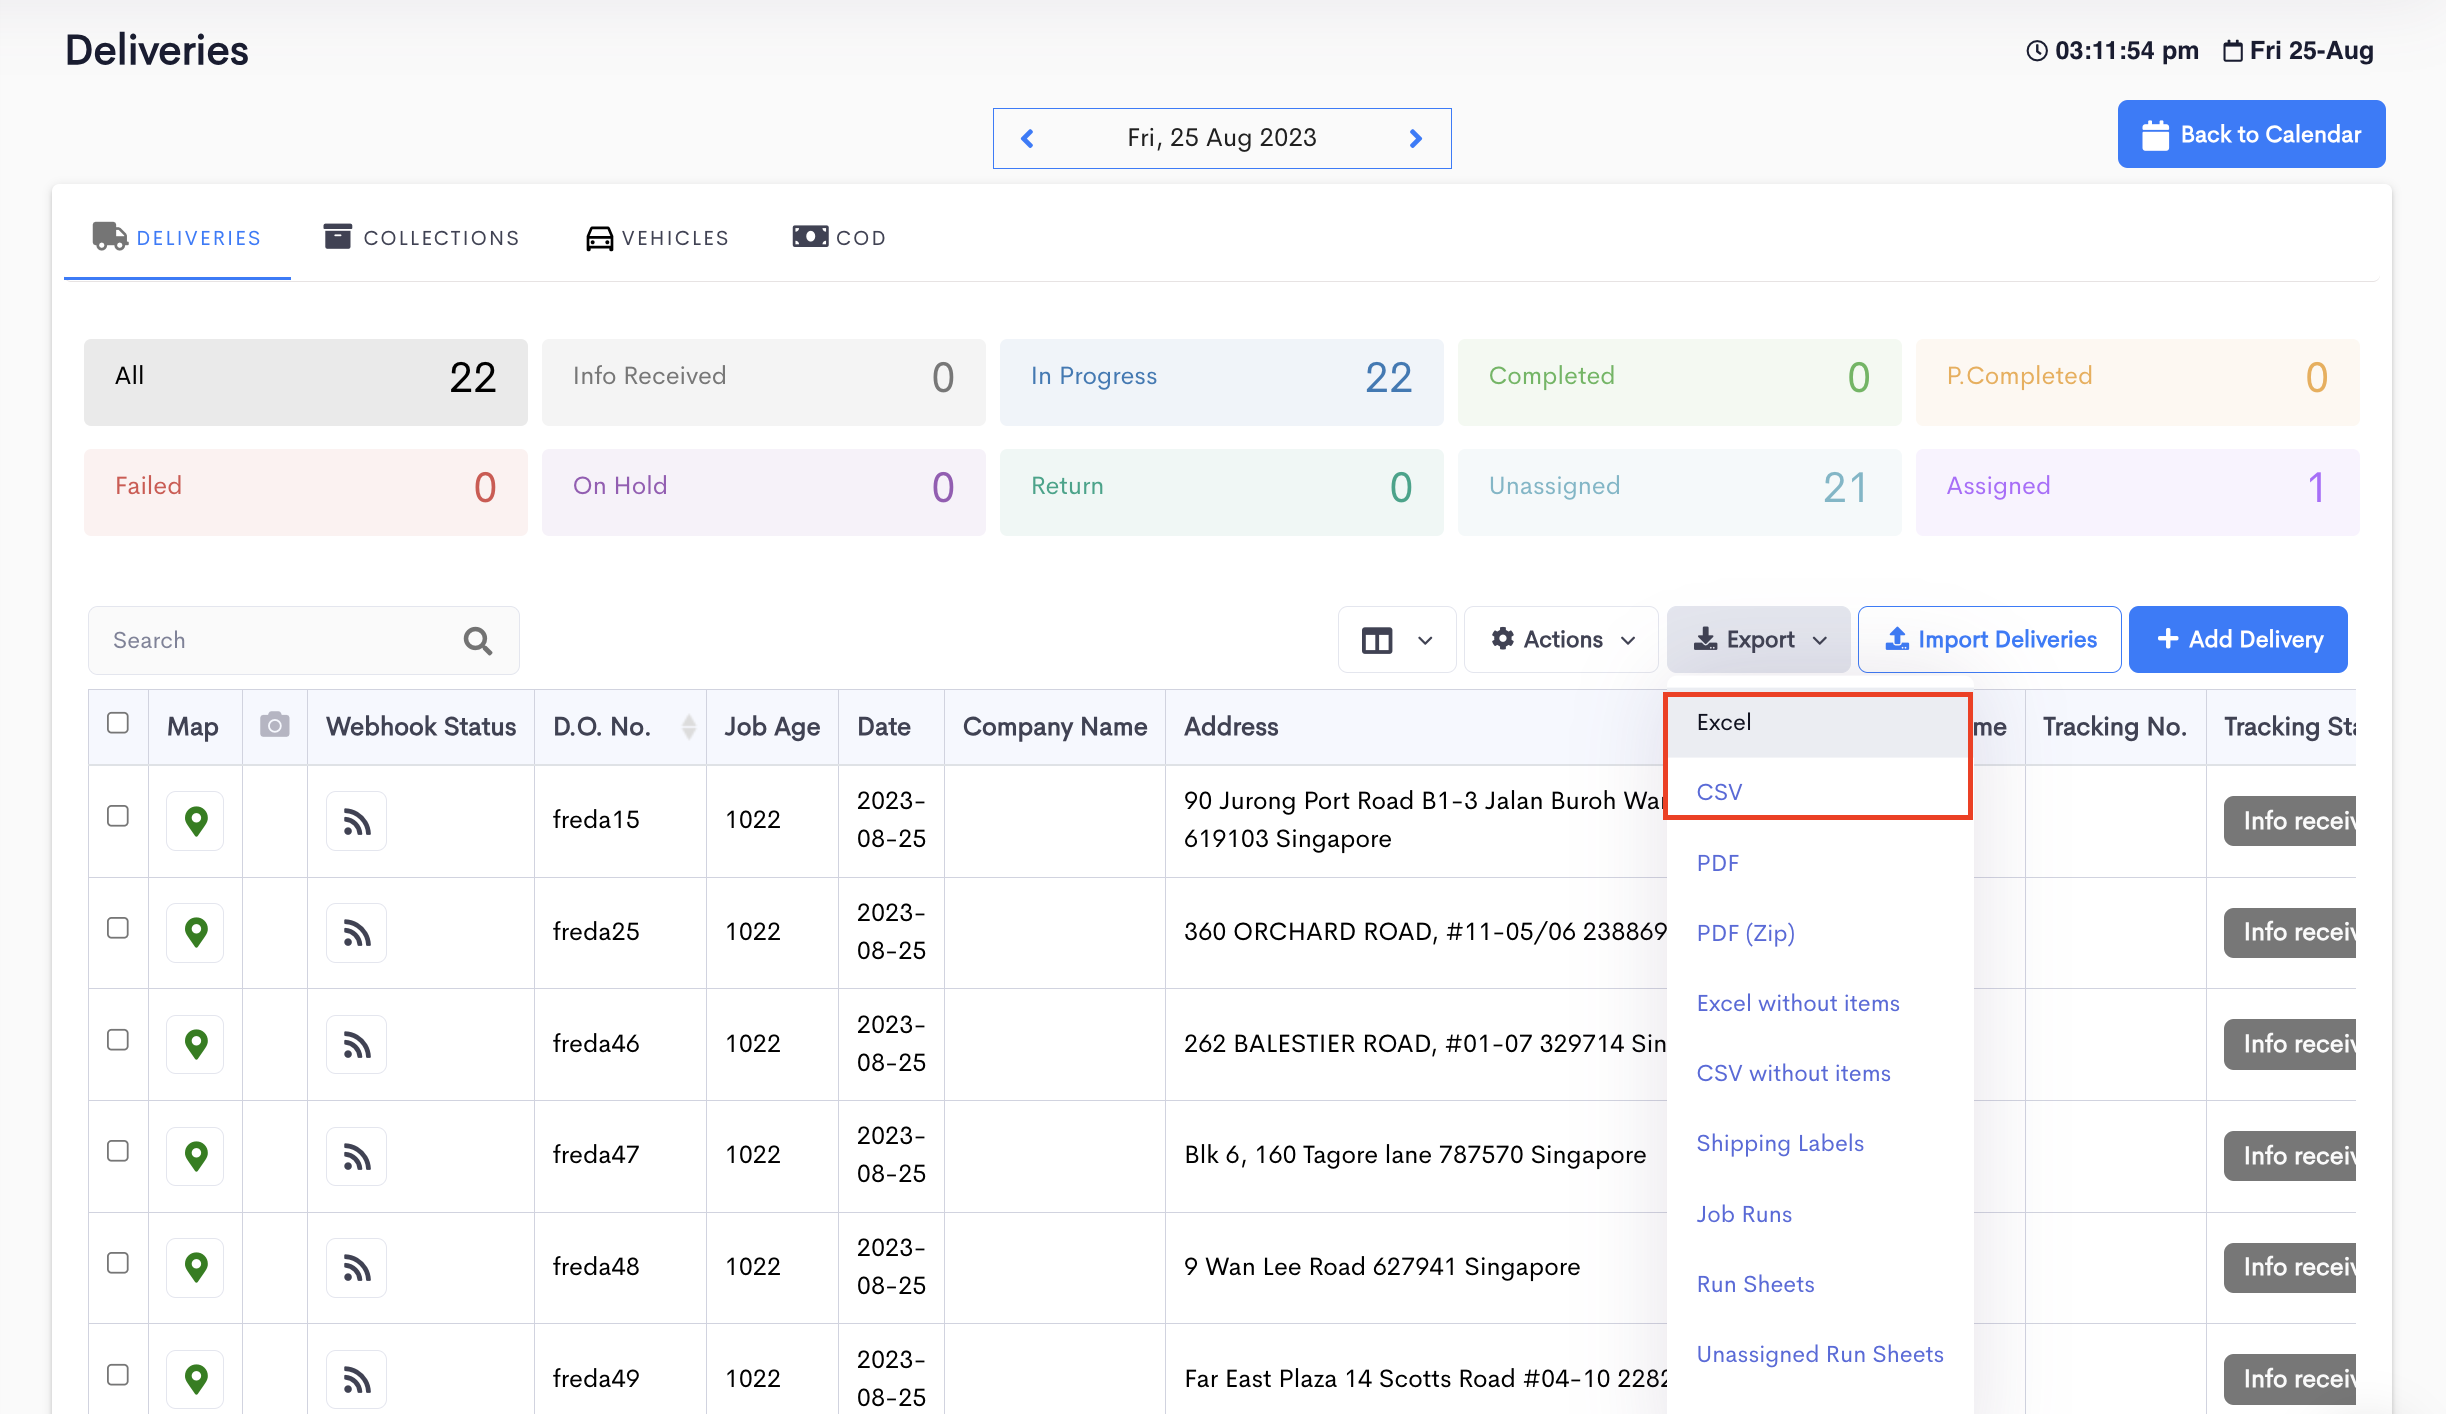The image size is (2446, 1414).
Task: Open map pin for freda47 delivery
Action: pos(196,1156)
